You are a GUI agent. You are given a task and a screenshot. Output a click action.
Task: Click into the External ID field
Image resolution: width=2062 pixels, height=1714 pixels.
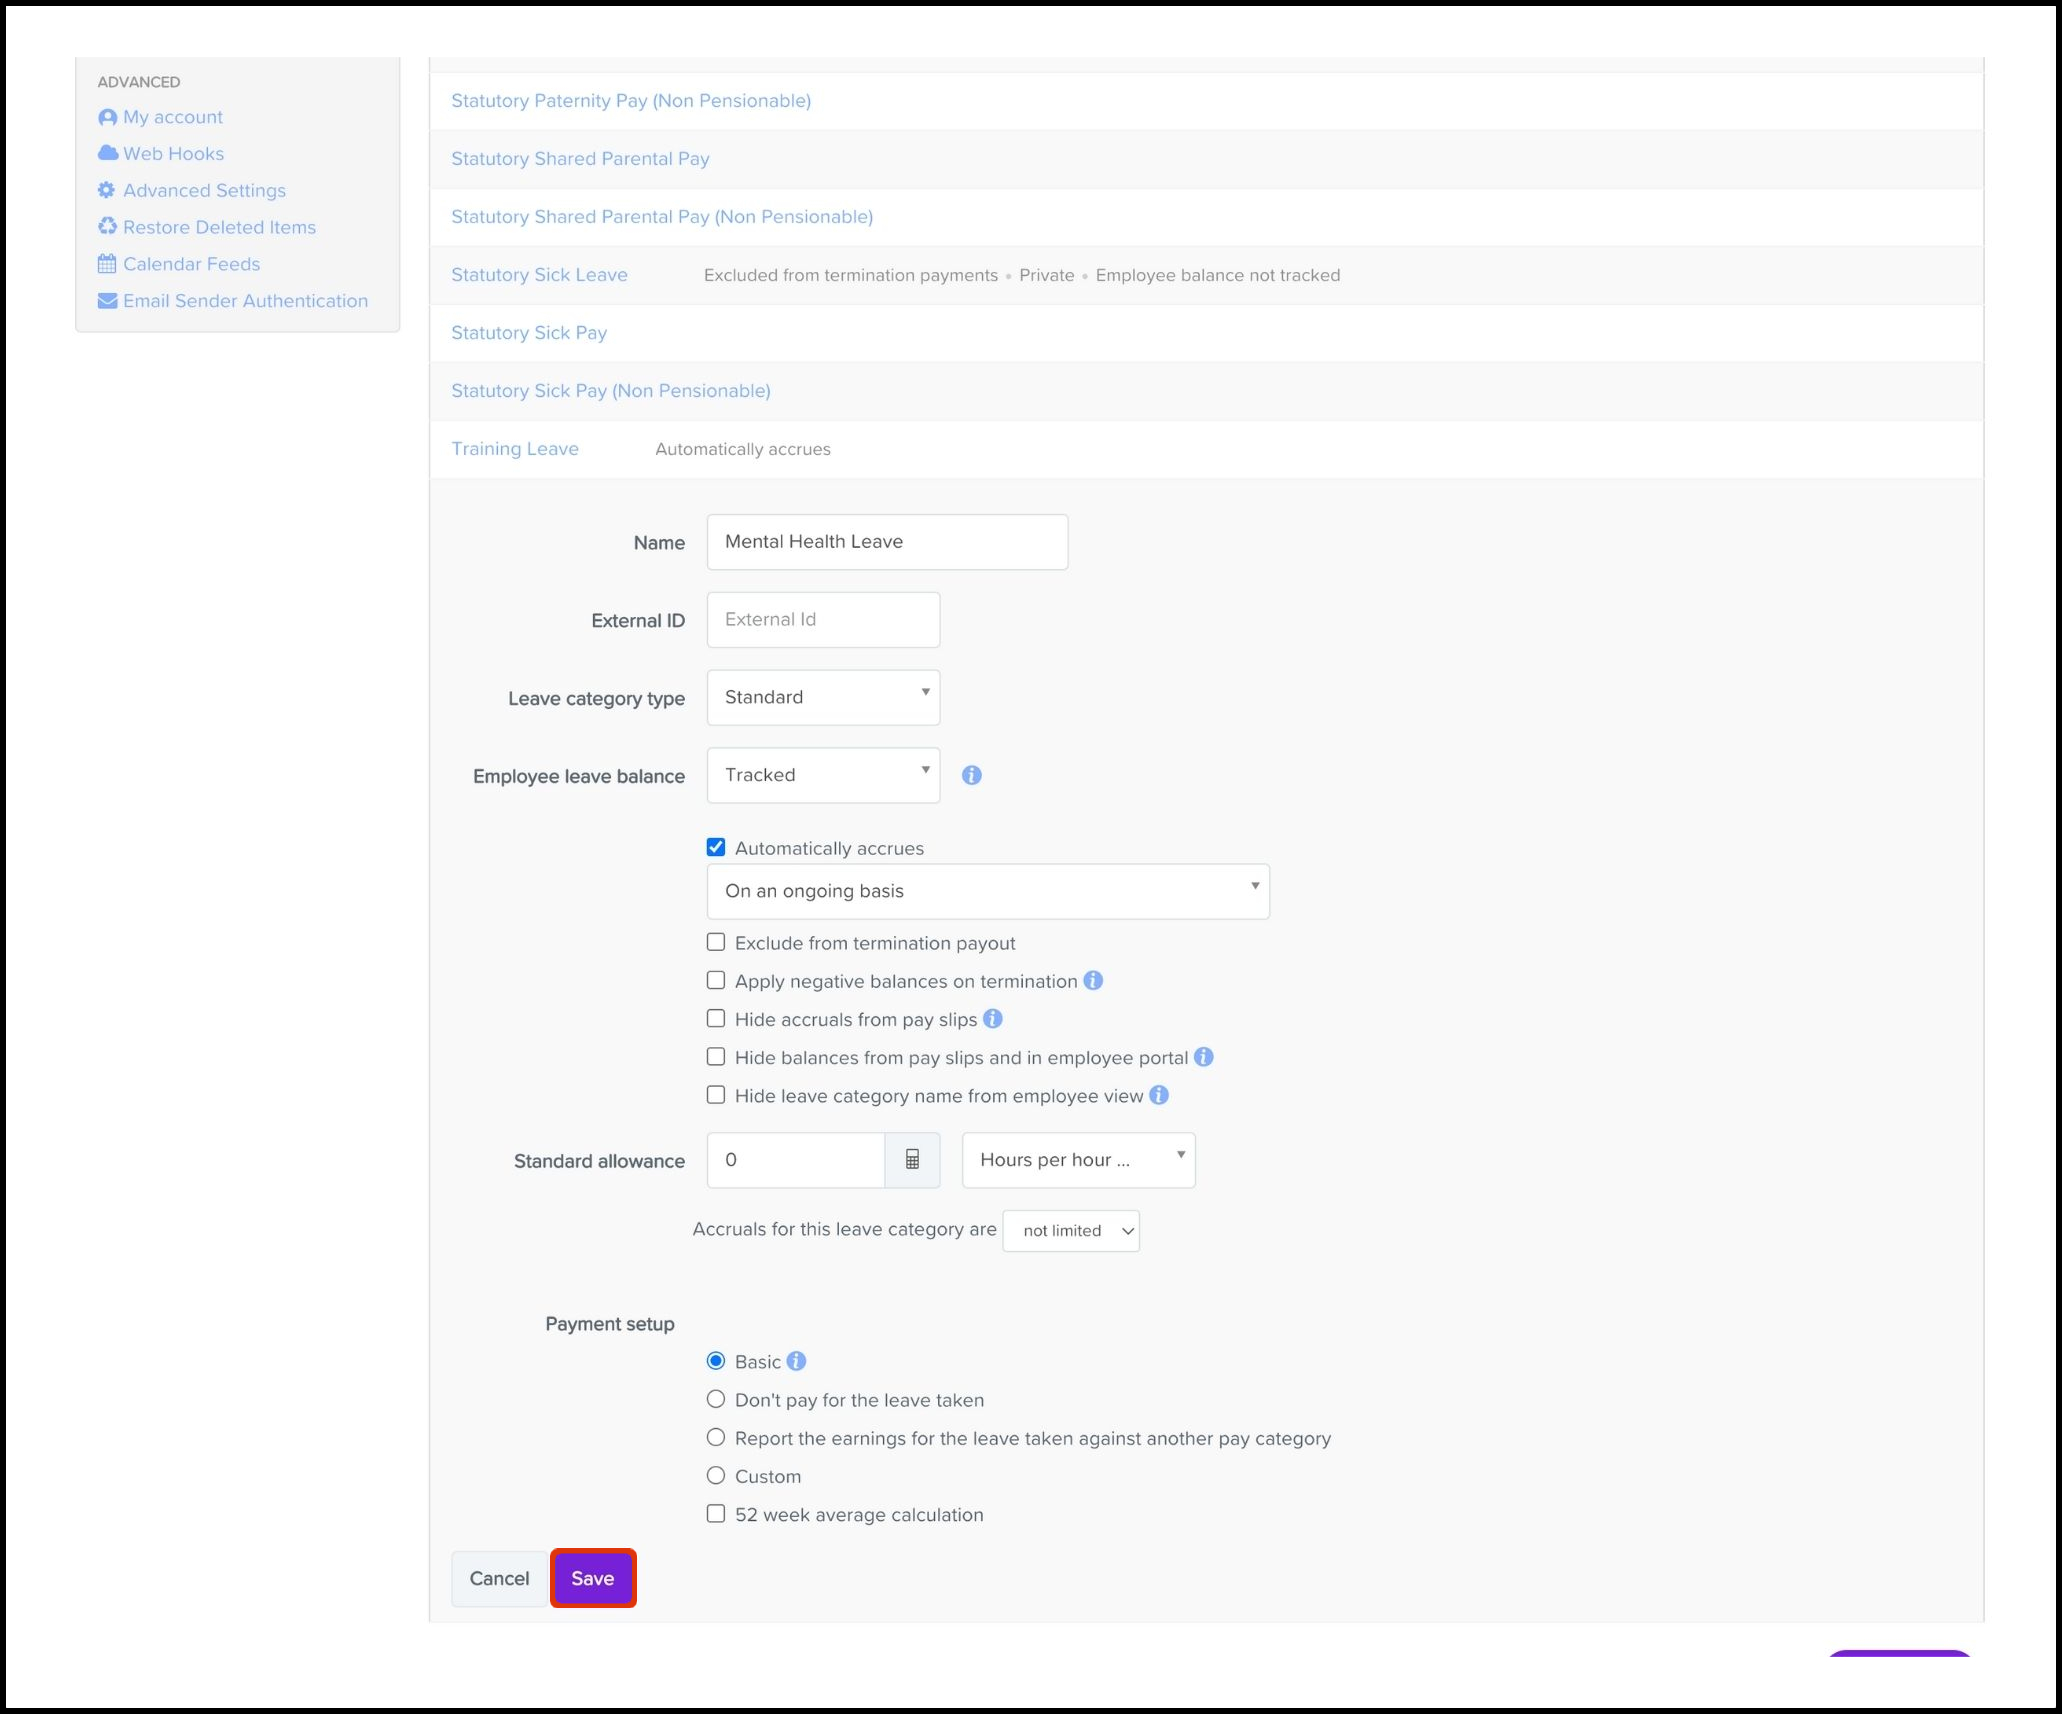click(823, 619)
